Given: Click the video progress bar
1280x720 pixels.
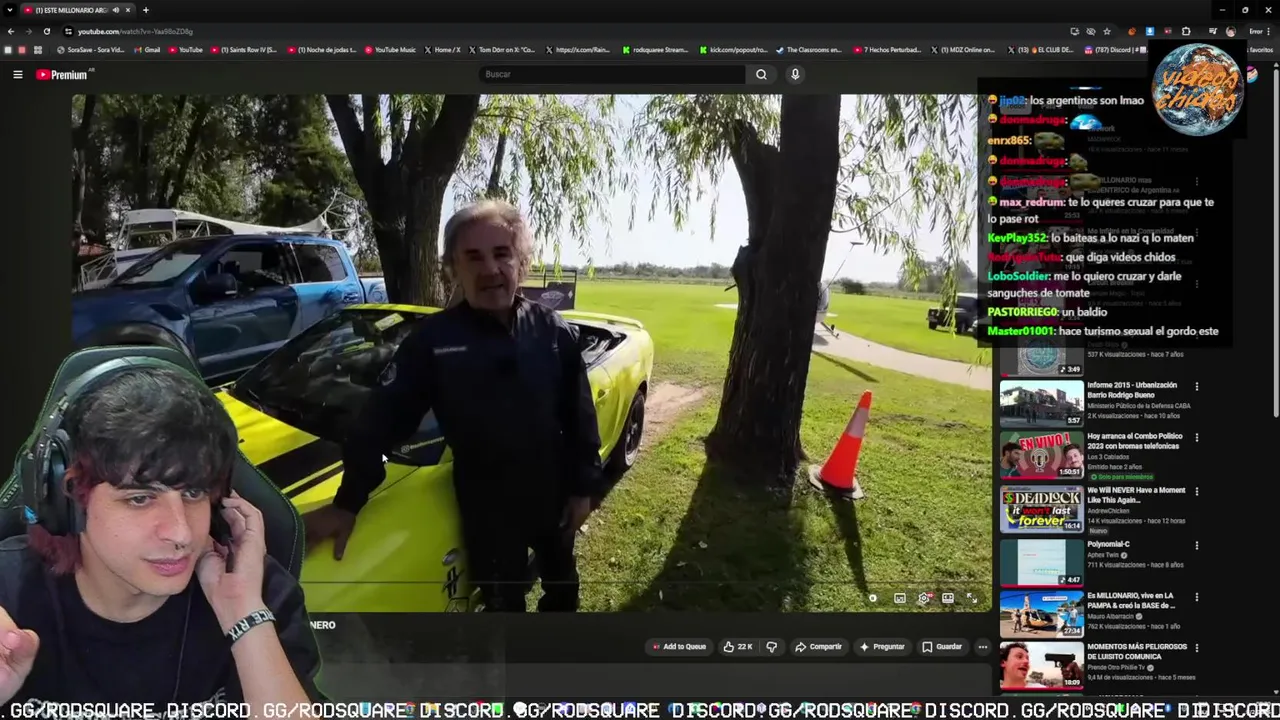Looking at the screenshot, I should (x=530, y=584).
